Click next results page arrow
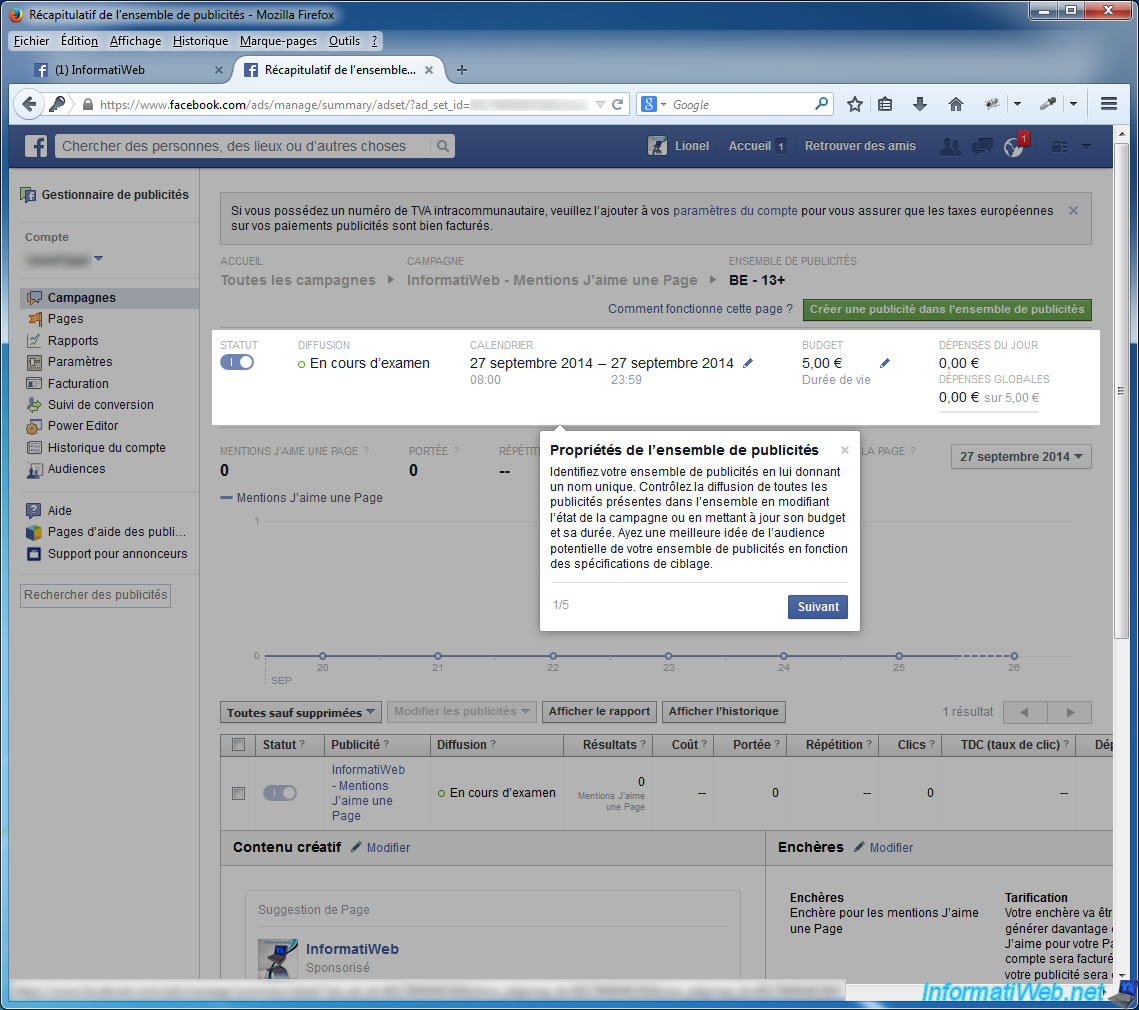Screen dimensions: 1139x1010 pos(1069,712)
